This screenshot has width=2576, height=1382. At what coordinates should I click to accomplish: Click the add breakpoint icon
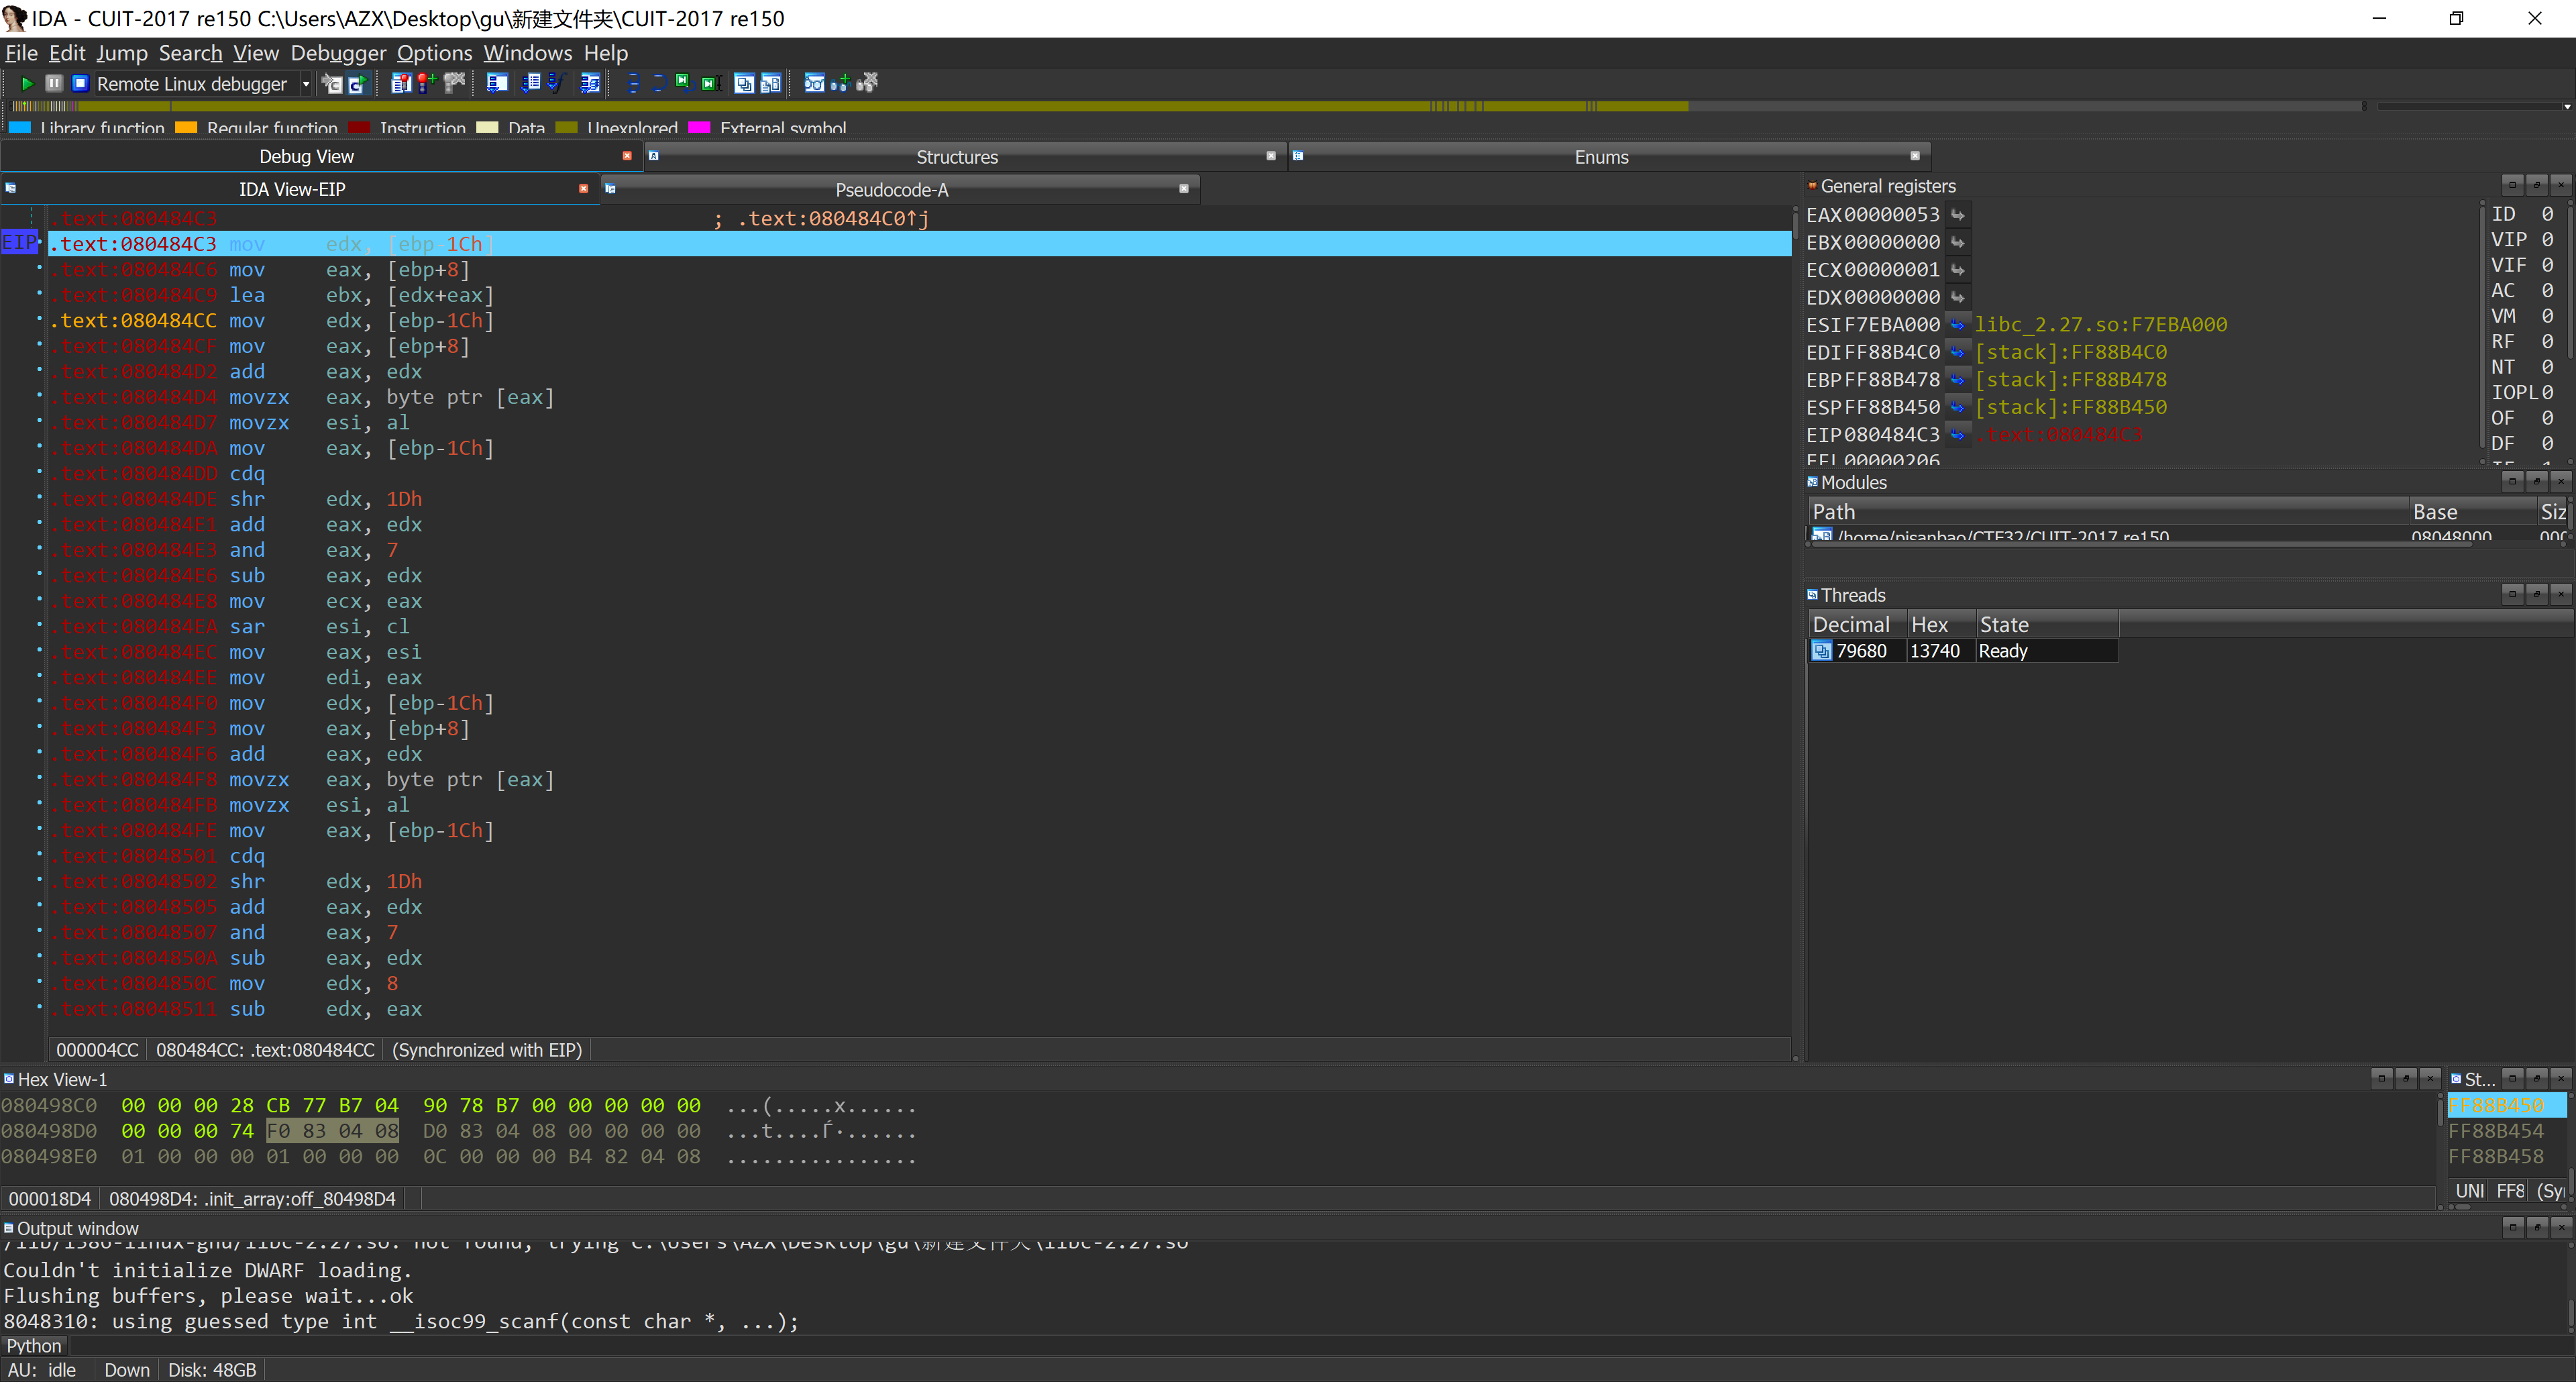coord(427,83)
